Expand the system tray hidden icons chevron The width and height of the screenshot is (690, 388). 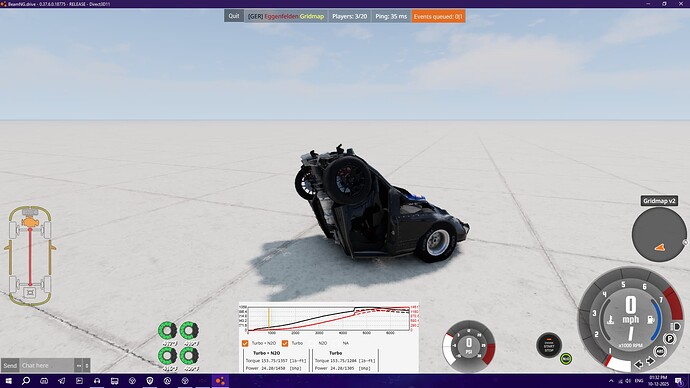tap(611, 381)
